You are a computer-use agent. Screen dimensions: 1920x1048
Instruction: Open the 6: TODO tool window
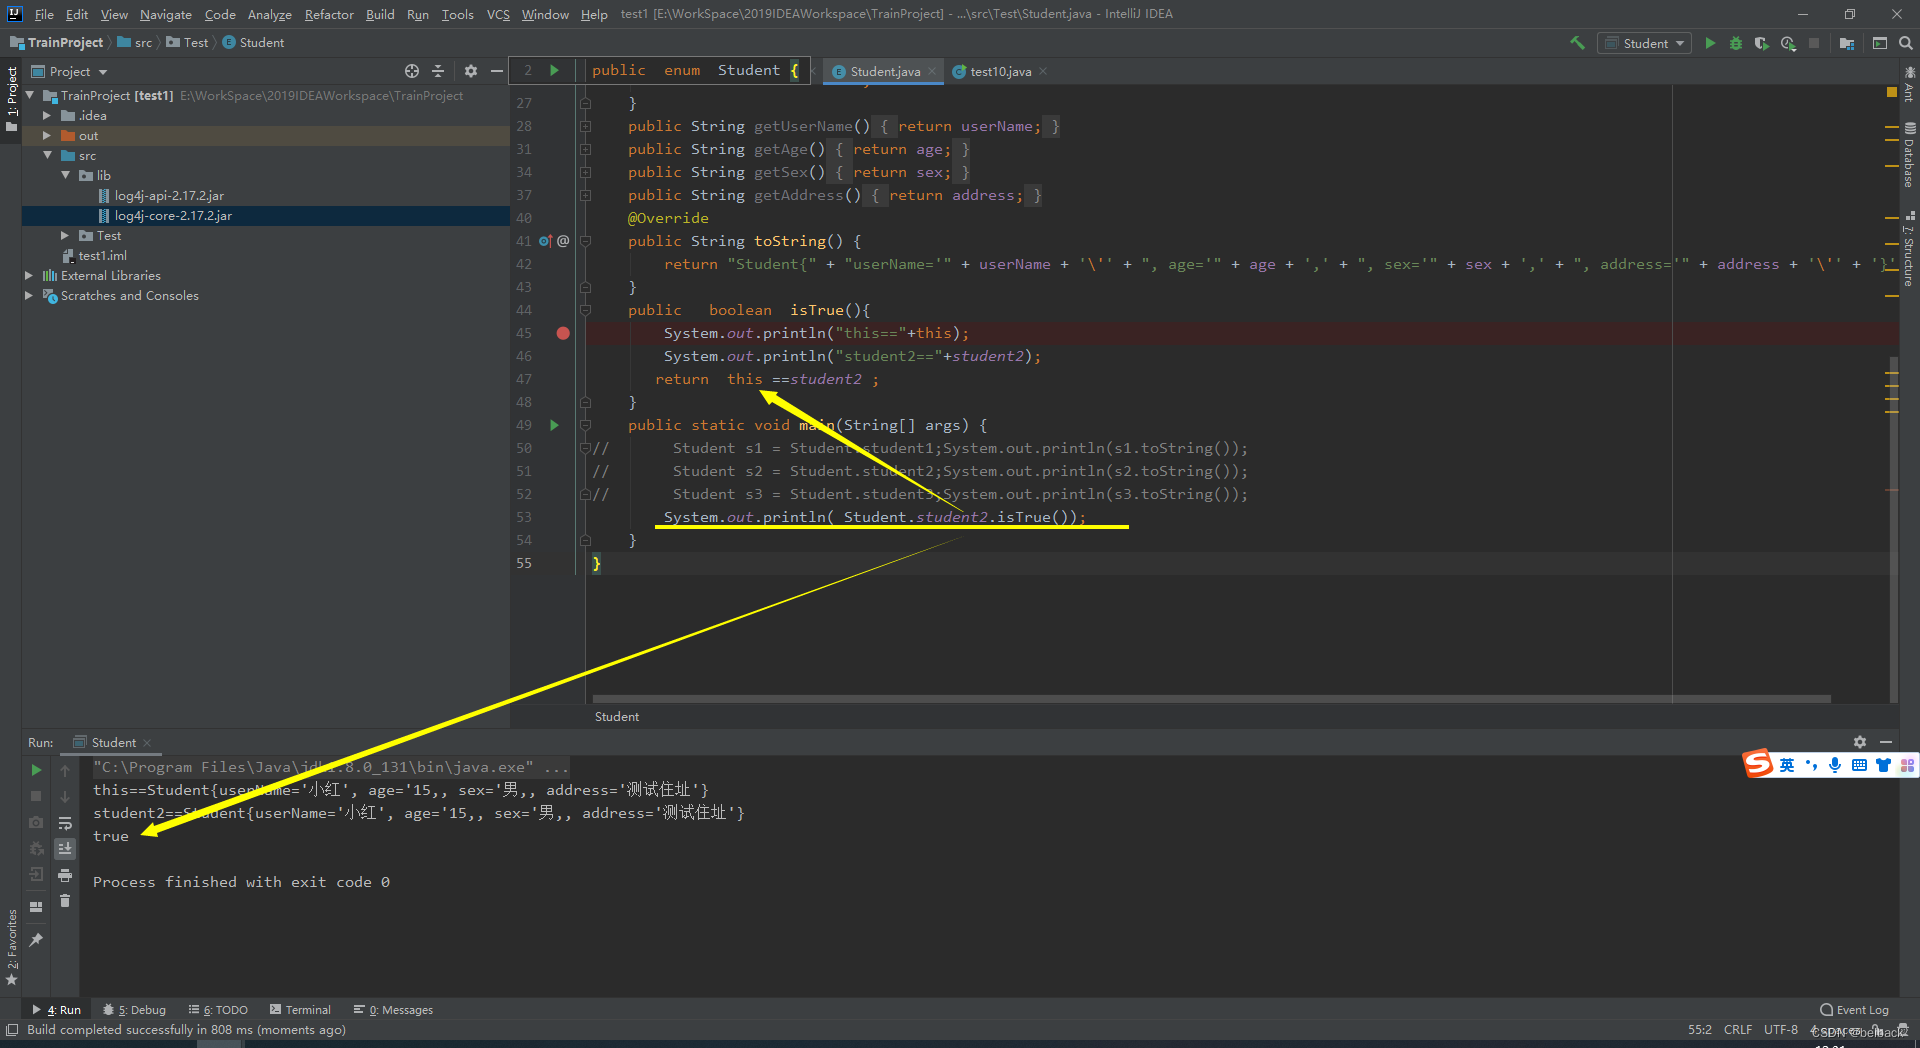218,1010
